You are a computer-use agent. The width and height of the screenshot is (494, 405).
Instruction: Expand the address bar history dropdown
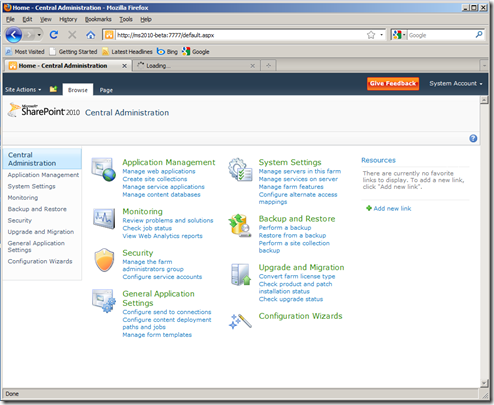(x=381, y=35)
